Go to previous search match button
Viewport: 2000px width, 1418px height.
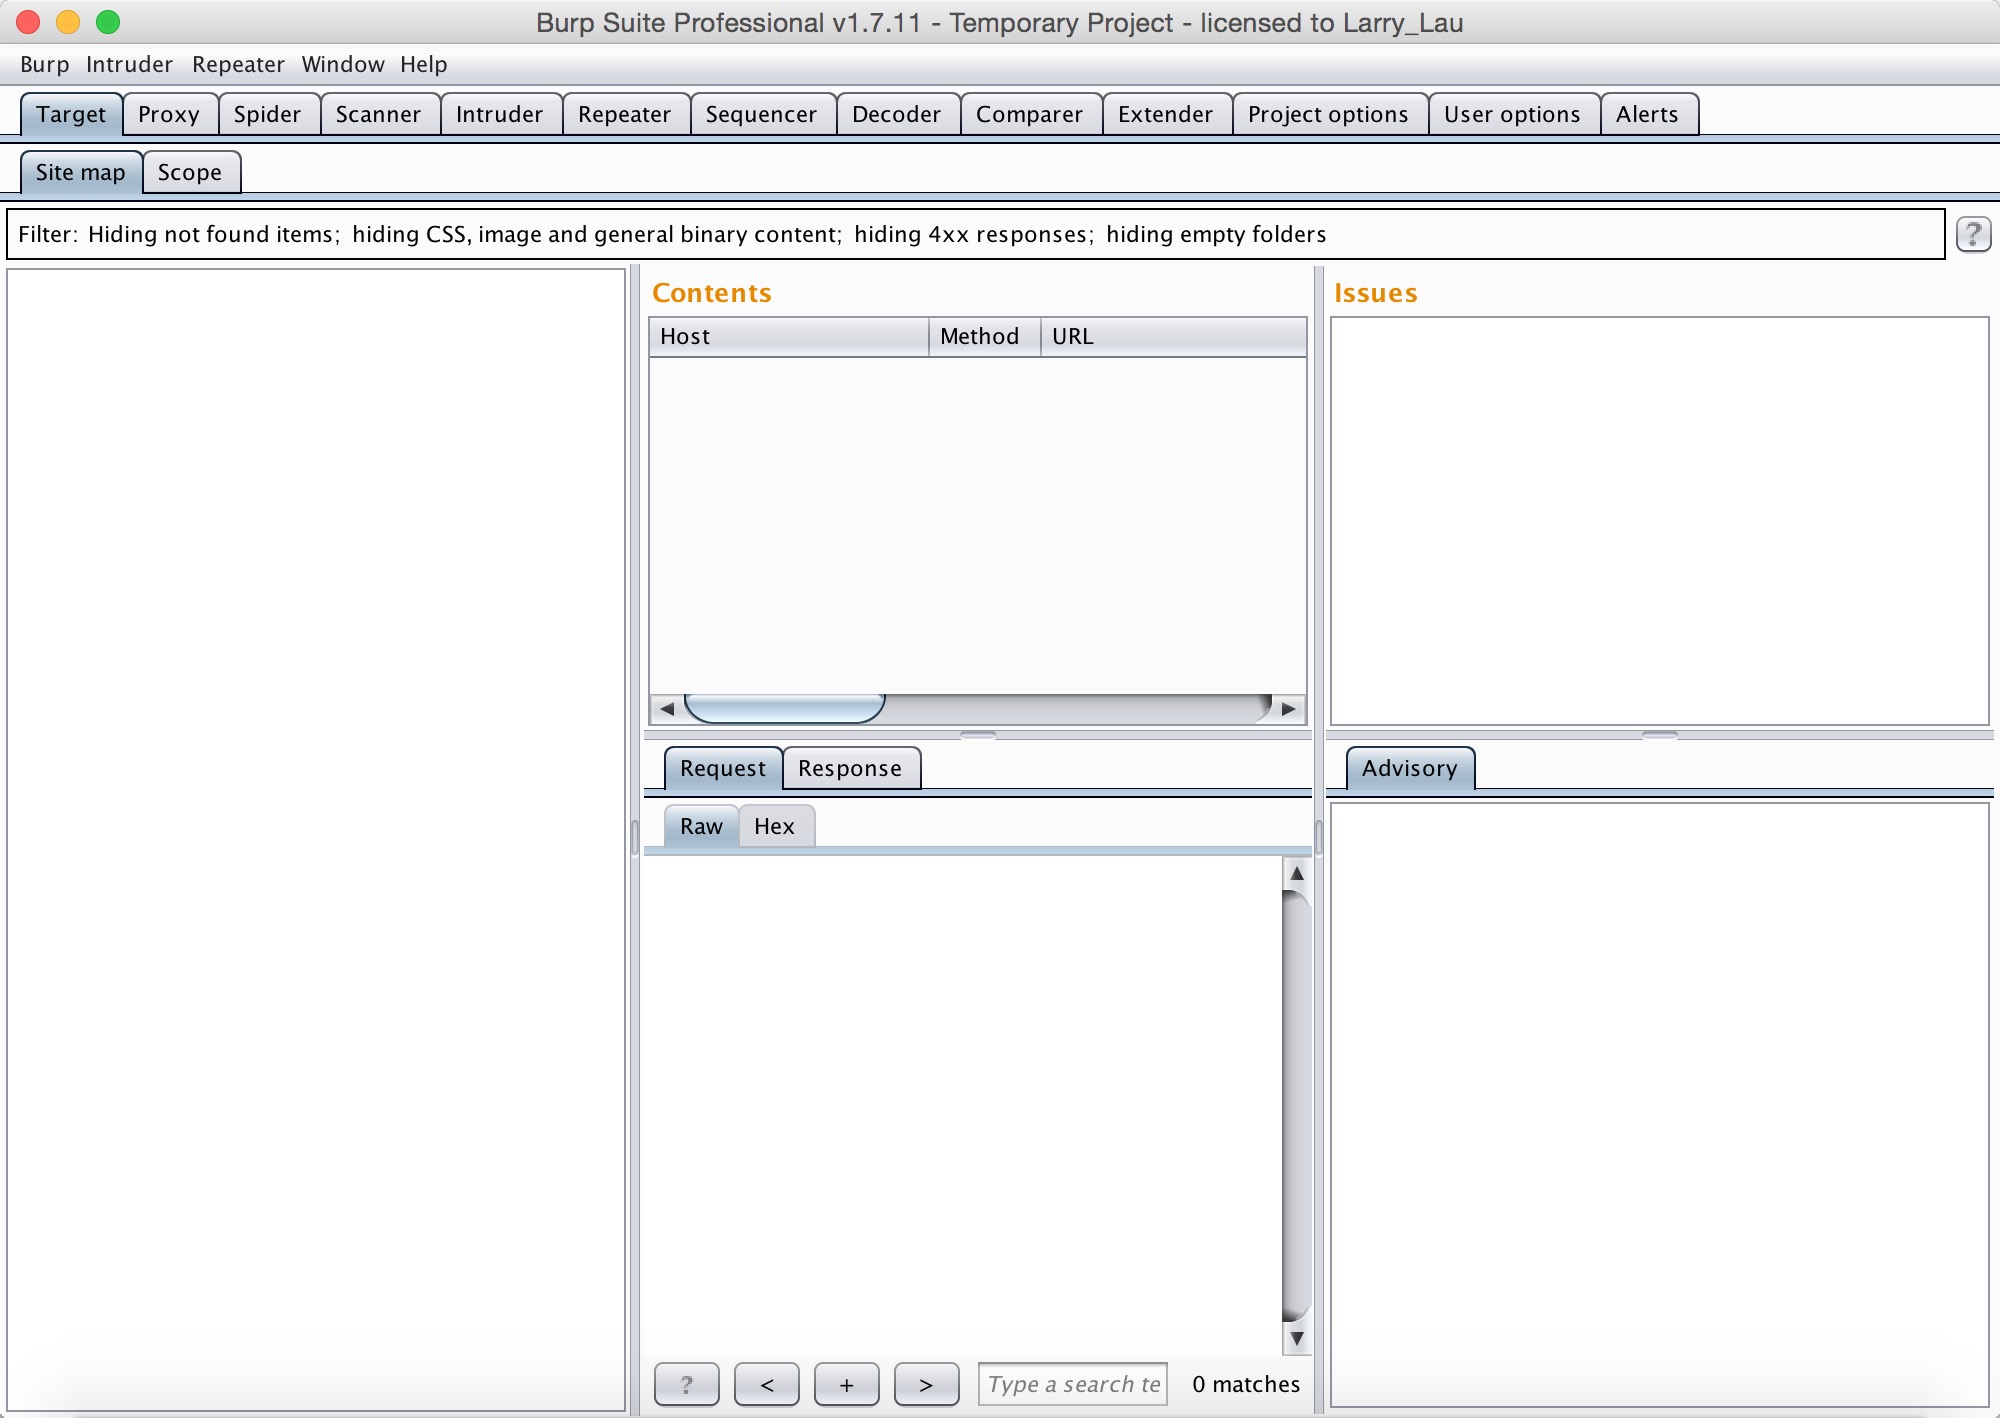[x=766, y=1384]
